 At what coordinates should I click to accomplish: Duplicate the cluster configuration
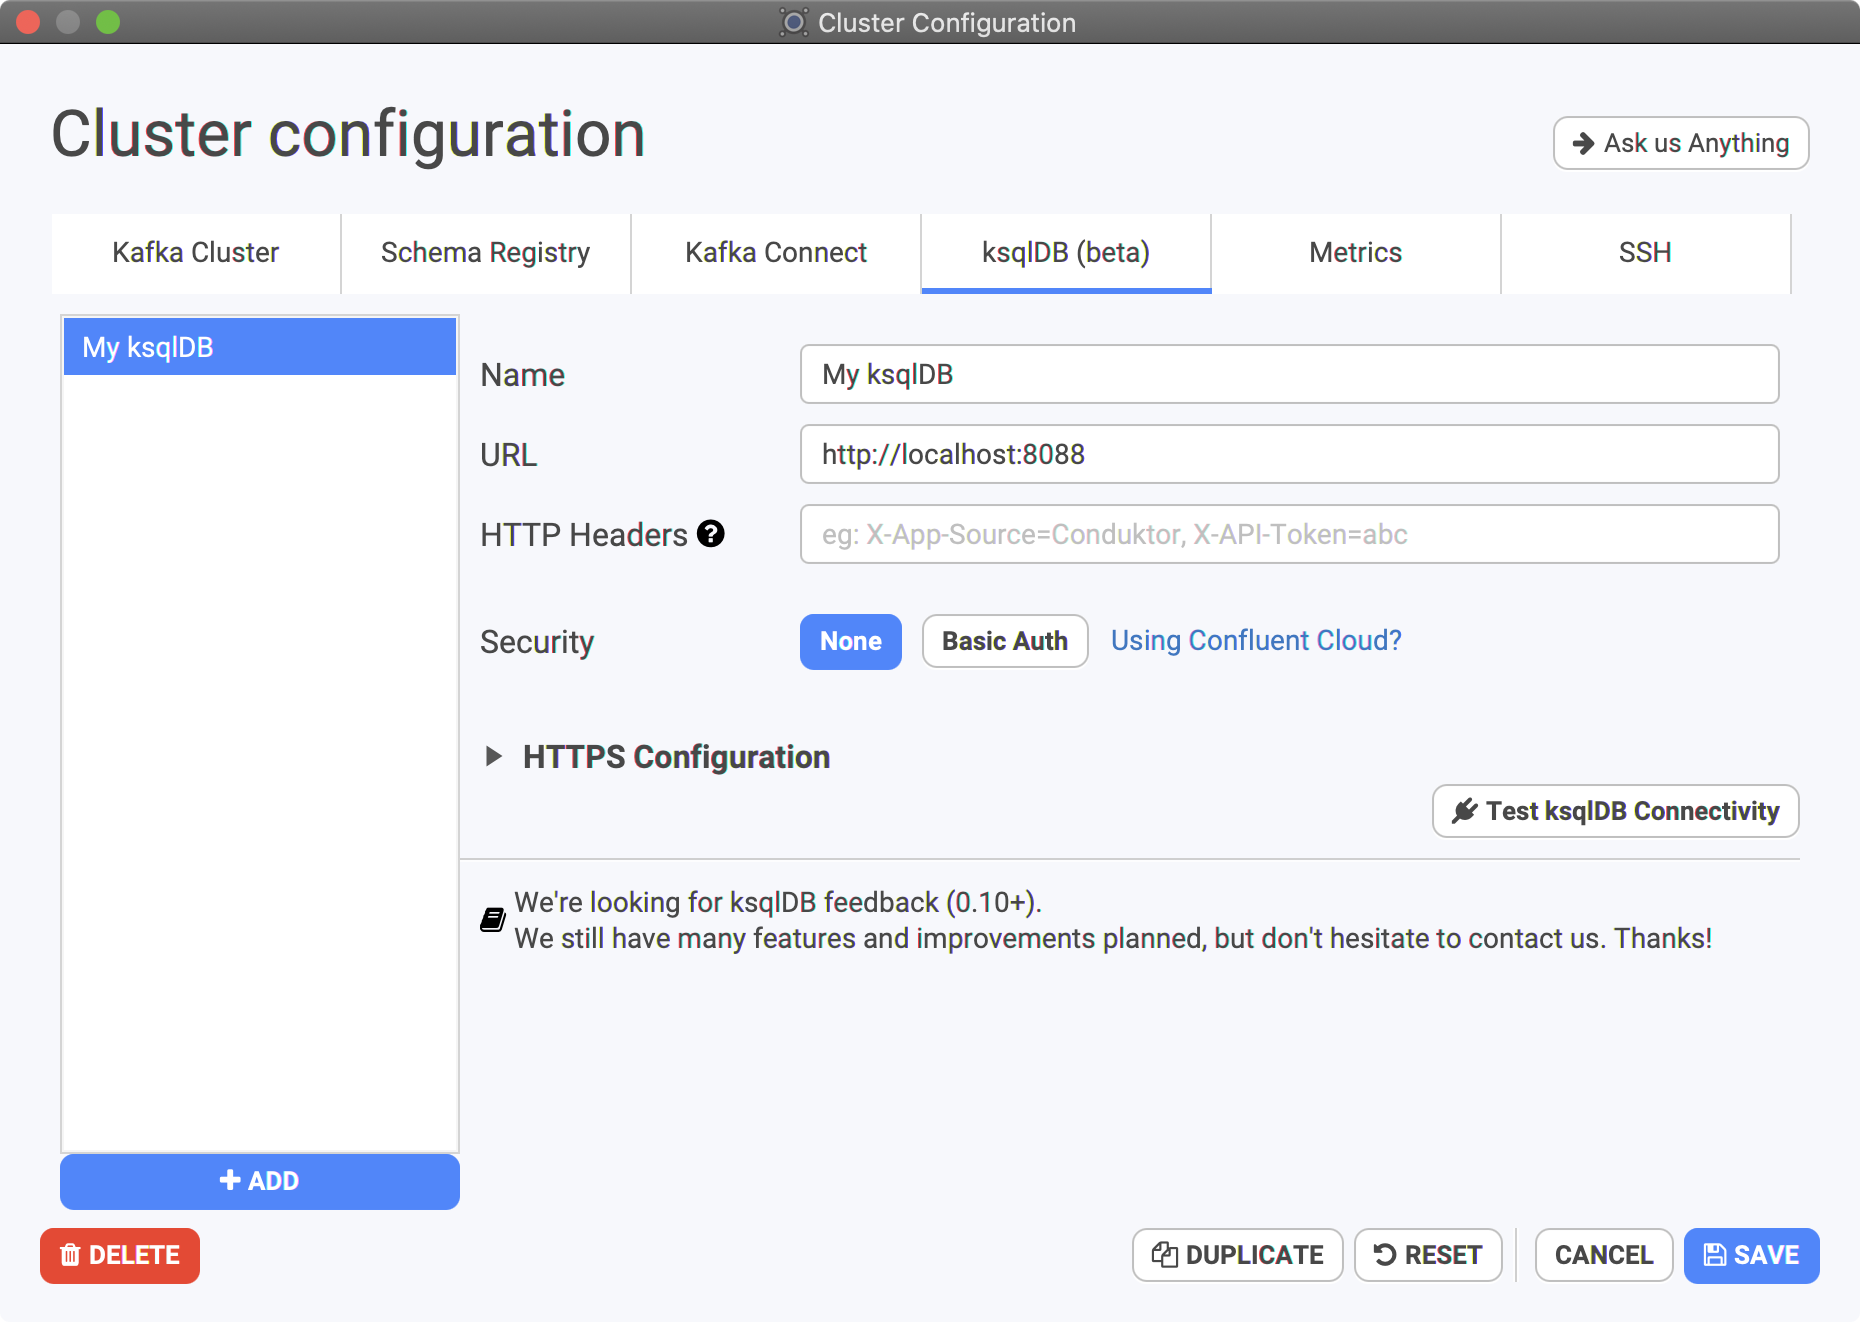[x=1238, y=1255]
